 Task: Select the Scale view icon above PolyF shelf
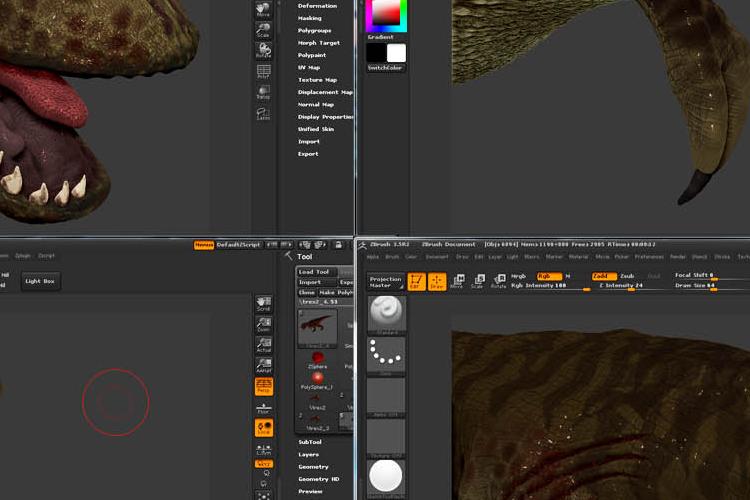pyautogui.click(x=263, y=30)
